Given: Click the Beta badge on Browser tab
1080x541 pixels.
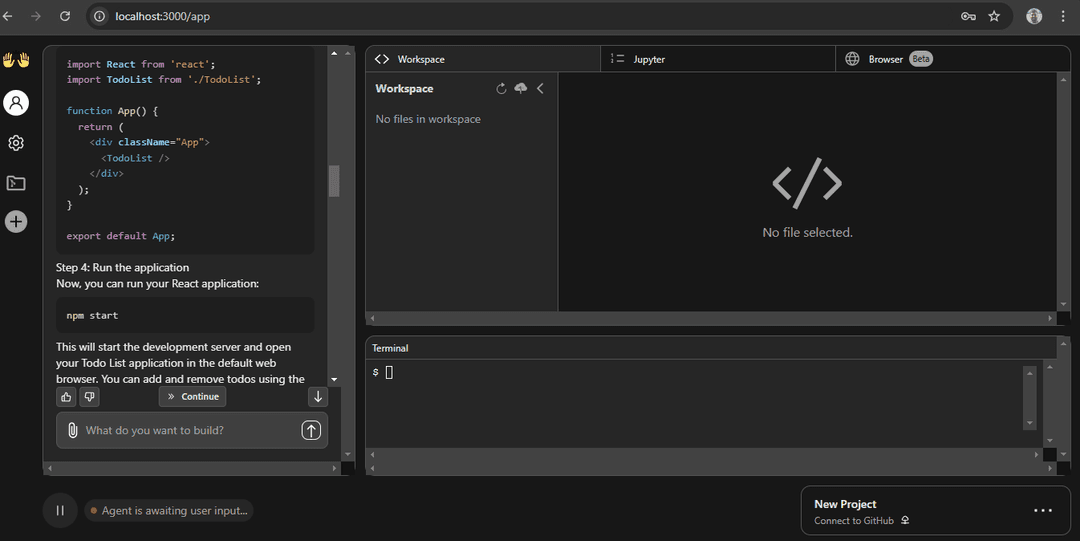Looking at the screenshot, I should pyautogui.click(x=921, y=59).
